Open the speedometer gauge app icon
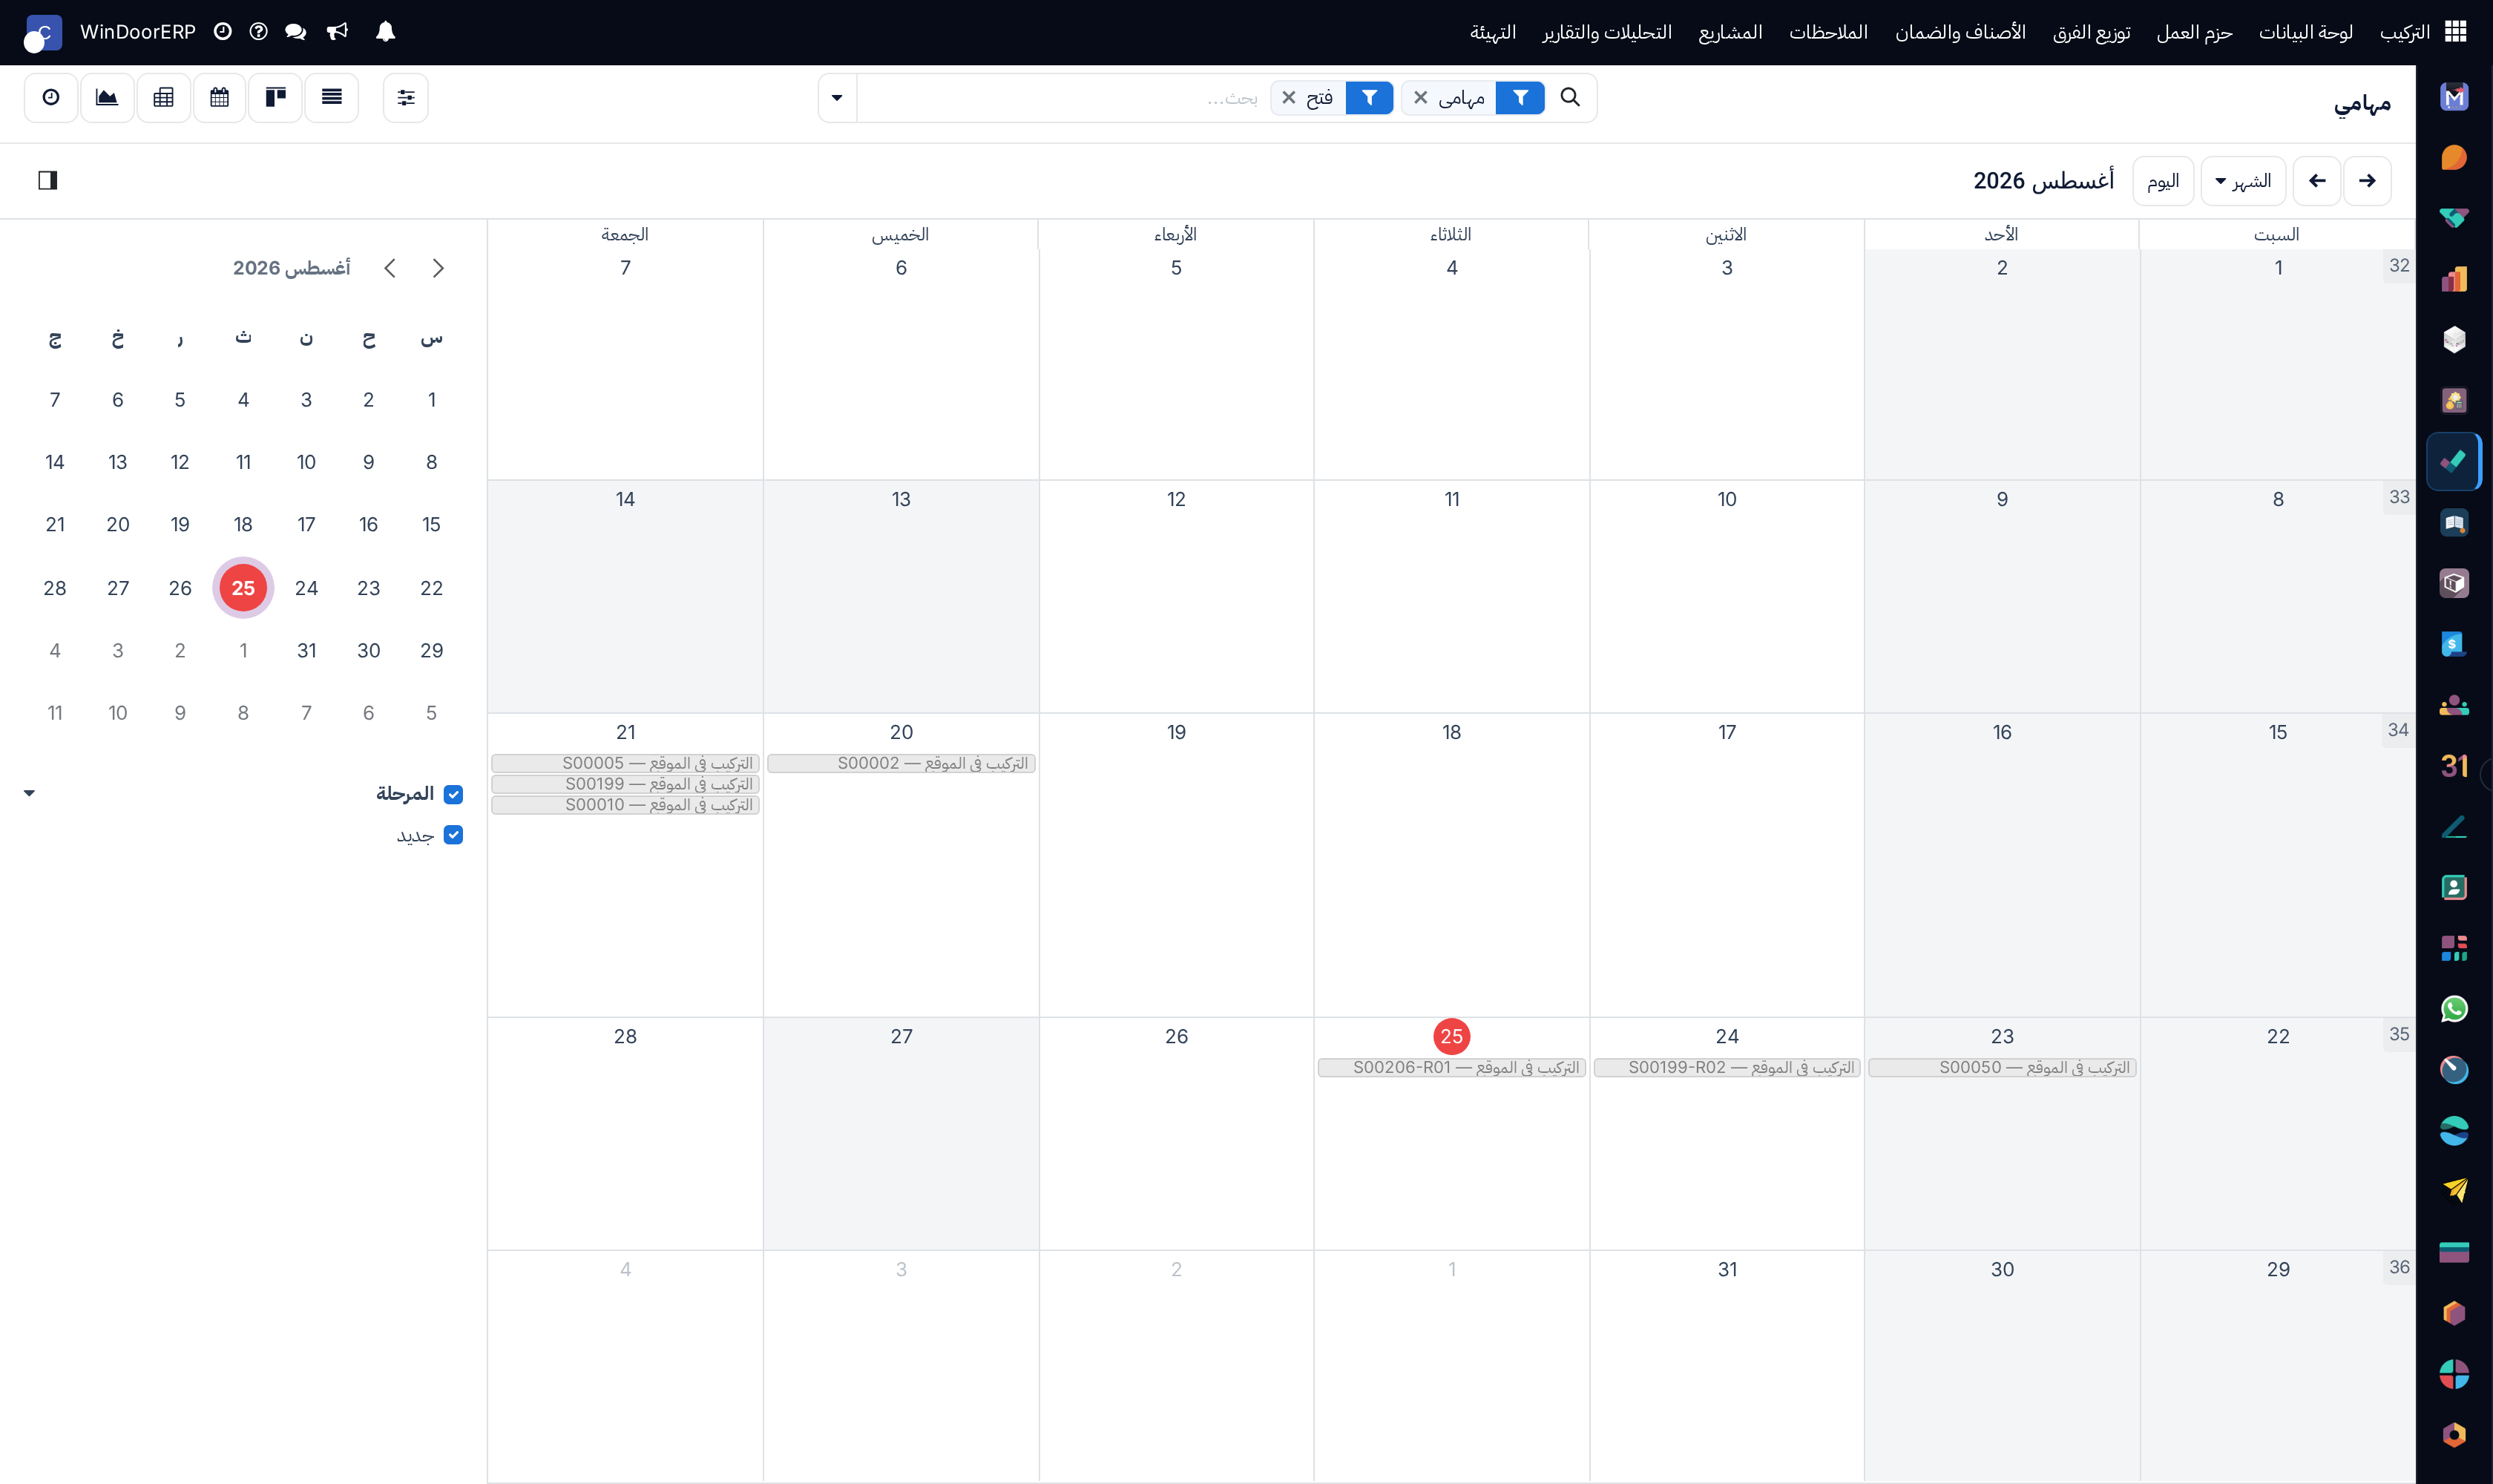This screenshot has width=2493, height=1484. [x=2454, y=1070]
